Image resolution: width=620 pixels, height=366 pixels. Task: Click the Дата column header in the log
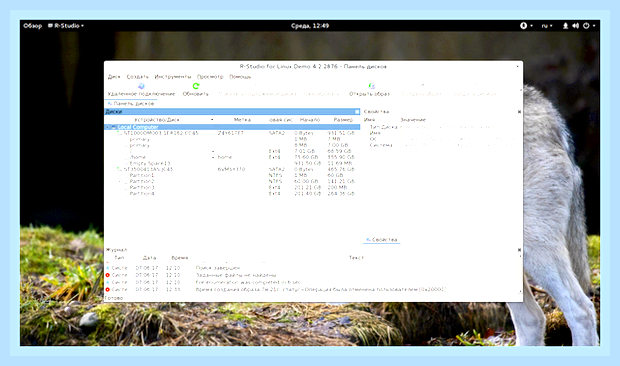[149, 258]
